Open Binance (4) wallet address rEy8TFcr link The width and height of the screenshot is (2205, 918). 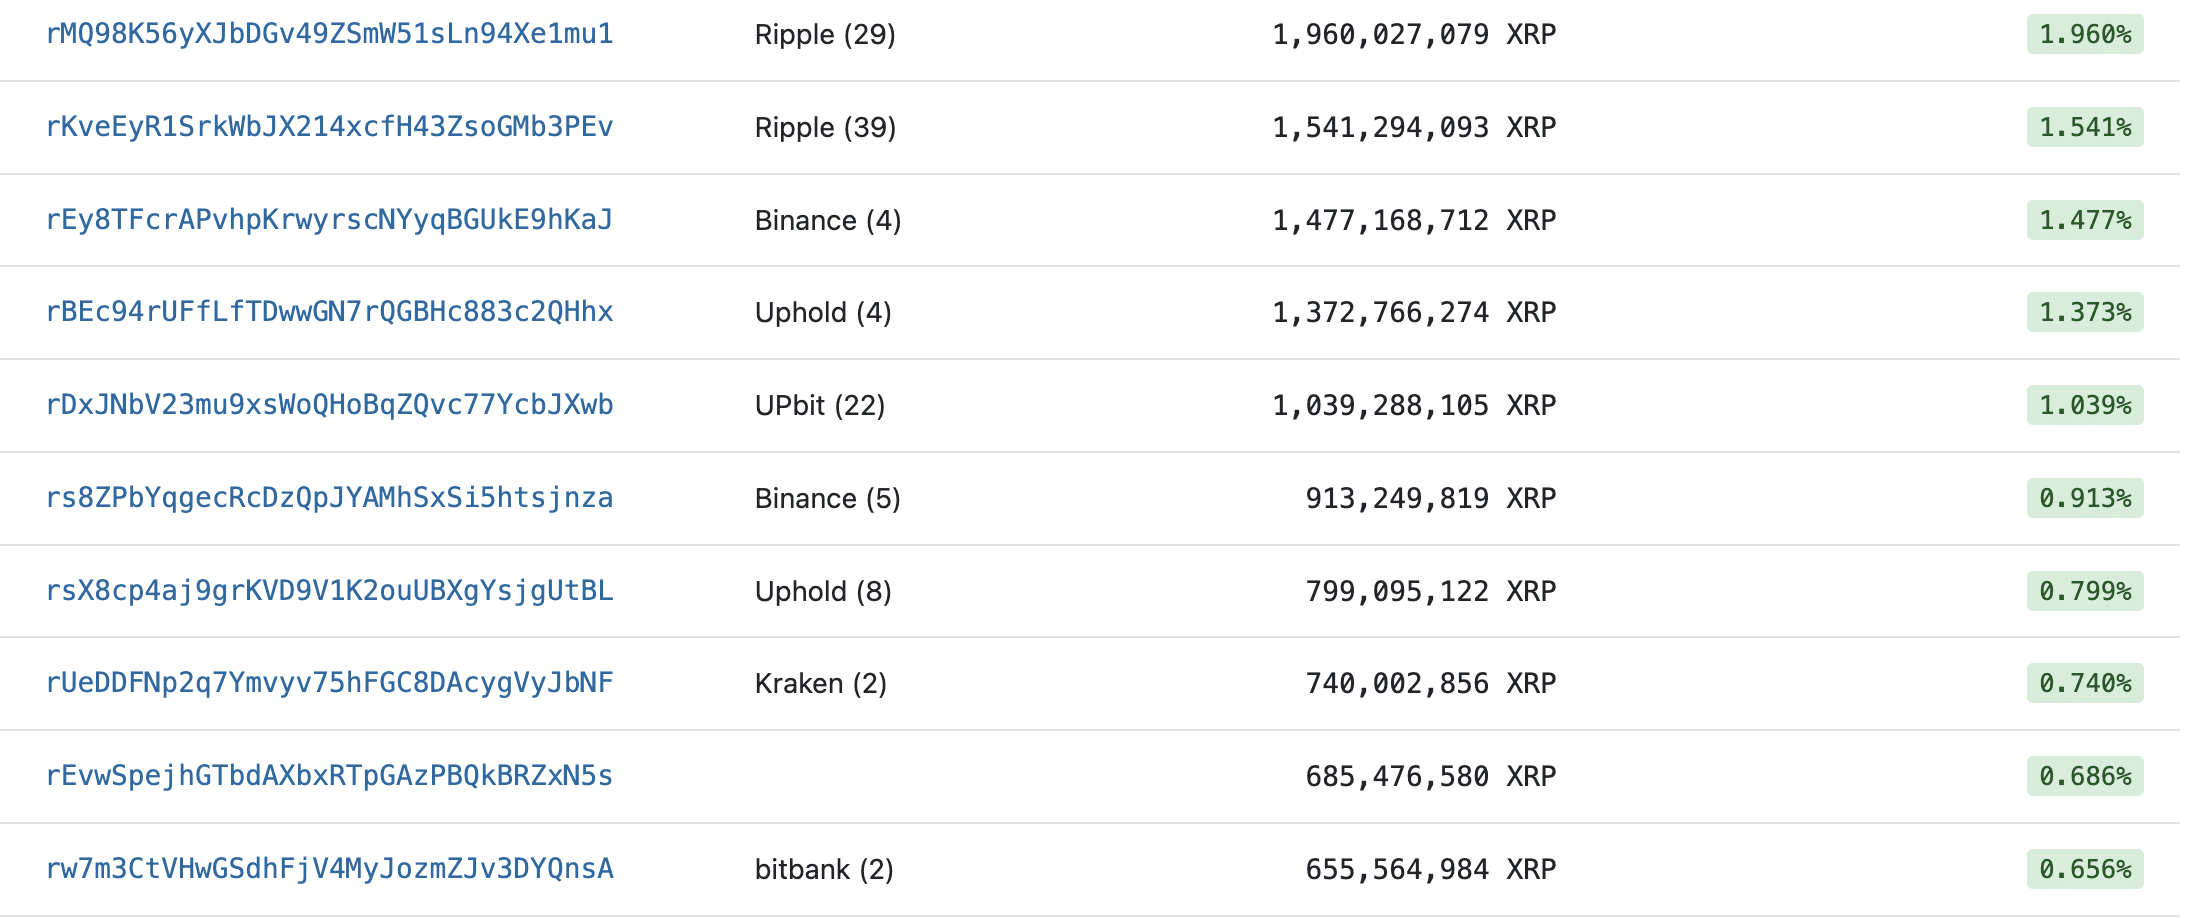pos(329,220)
